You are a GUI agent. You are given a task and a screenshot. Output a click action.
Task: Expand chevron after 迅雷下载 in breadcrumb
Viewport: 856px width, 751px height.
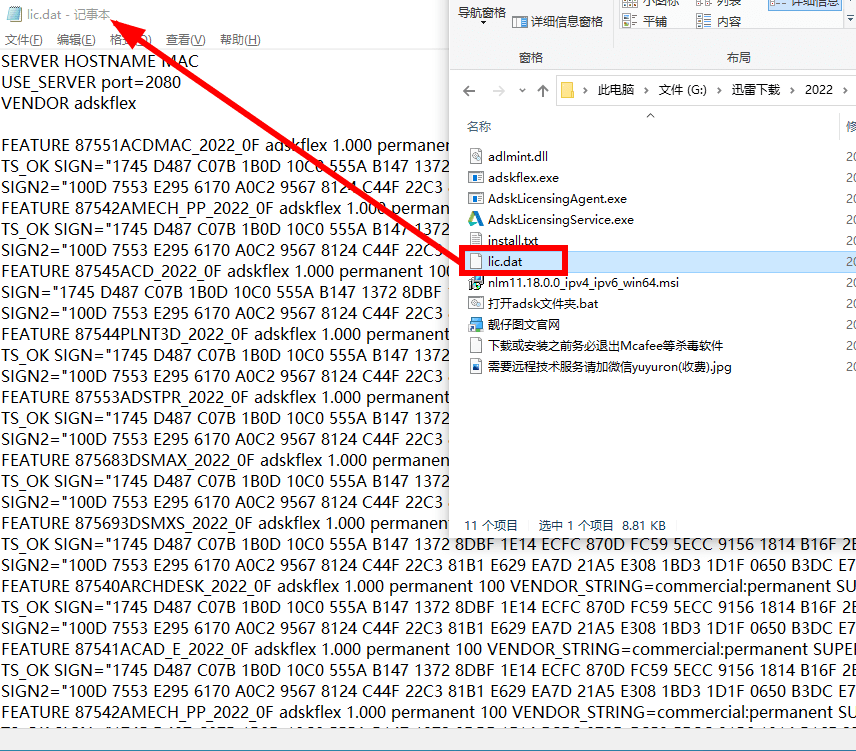792,91
